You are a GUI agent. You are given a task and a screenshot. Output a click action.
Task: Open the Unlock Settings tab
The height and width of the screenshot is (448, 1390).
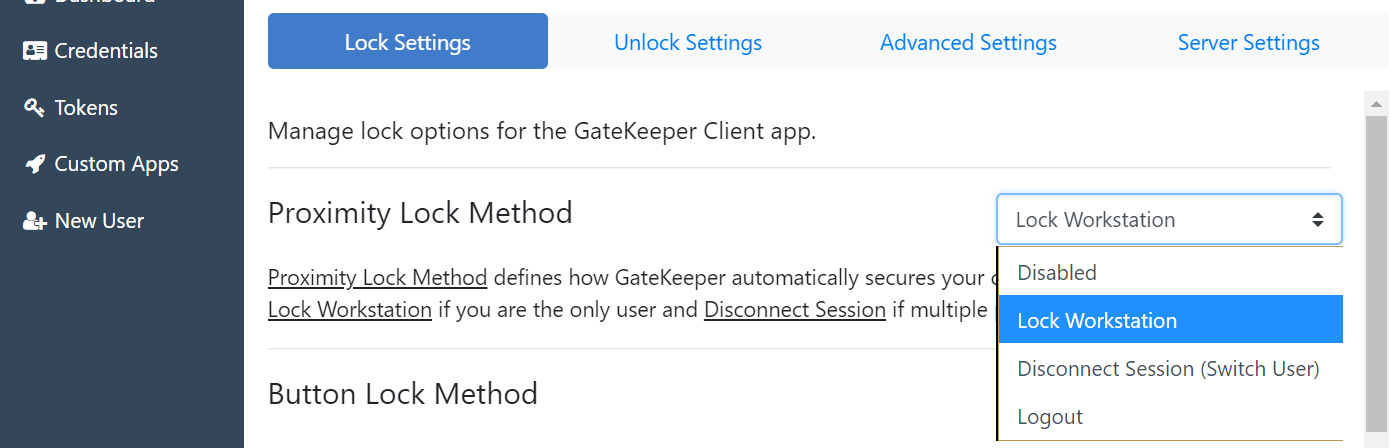click(688, 42)
